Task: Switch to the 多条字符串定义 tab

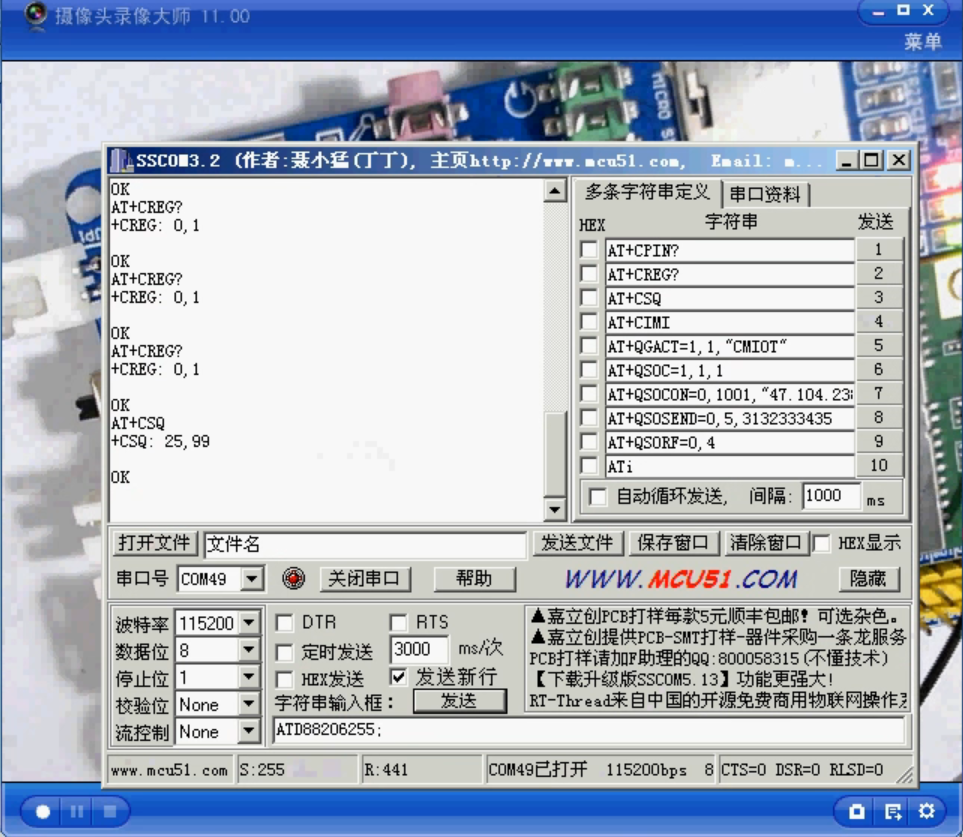Action: [x=647, y=193]
